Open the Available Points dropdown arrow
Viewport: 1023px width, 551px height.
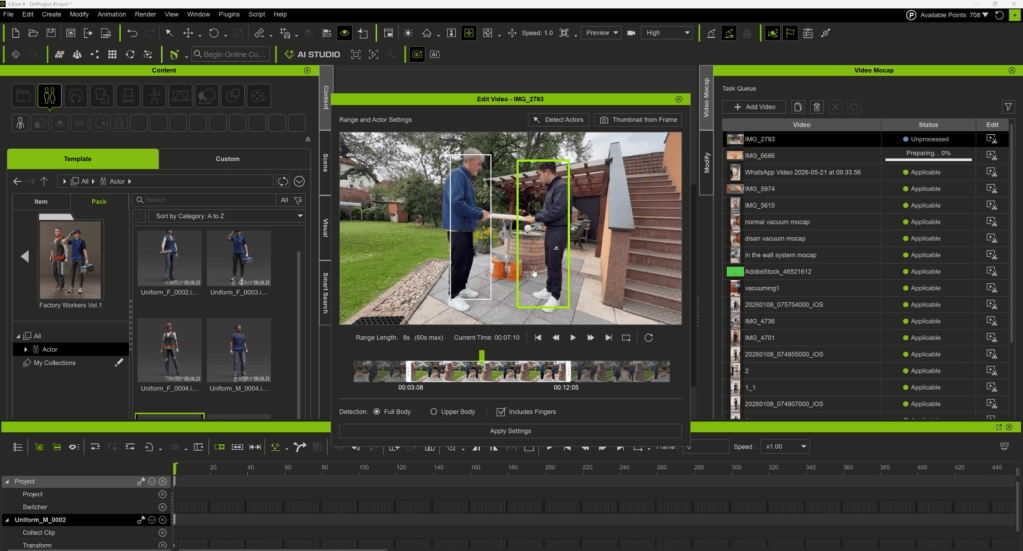click(x=985, y=14)
